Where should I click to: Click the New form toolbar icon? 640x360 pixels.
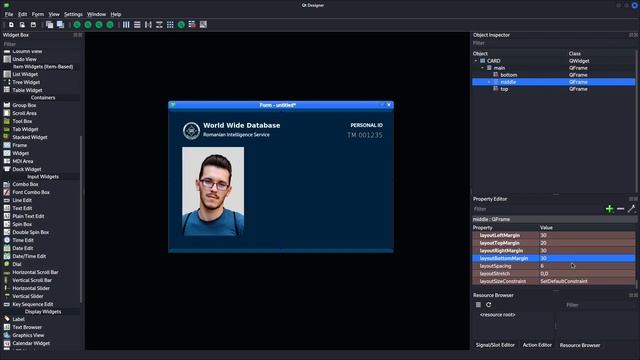tap(11, 25)
